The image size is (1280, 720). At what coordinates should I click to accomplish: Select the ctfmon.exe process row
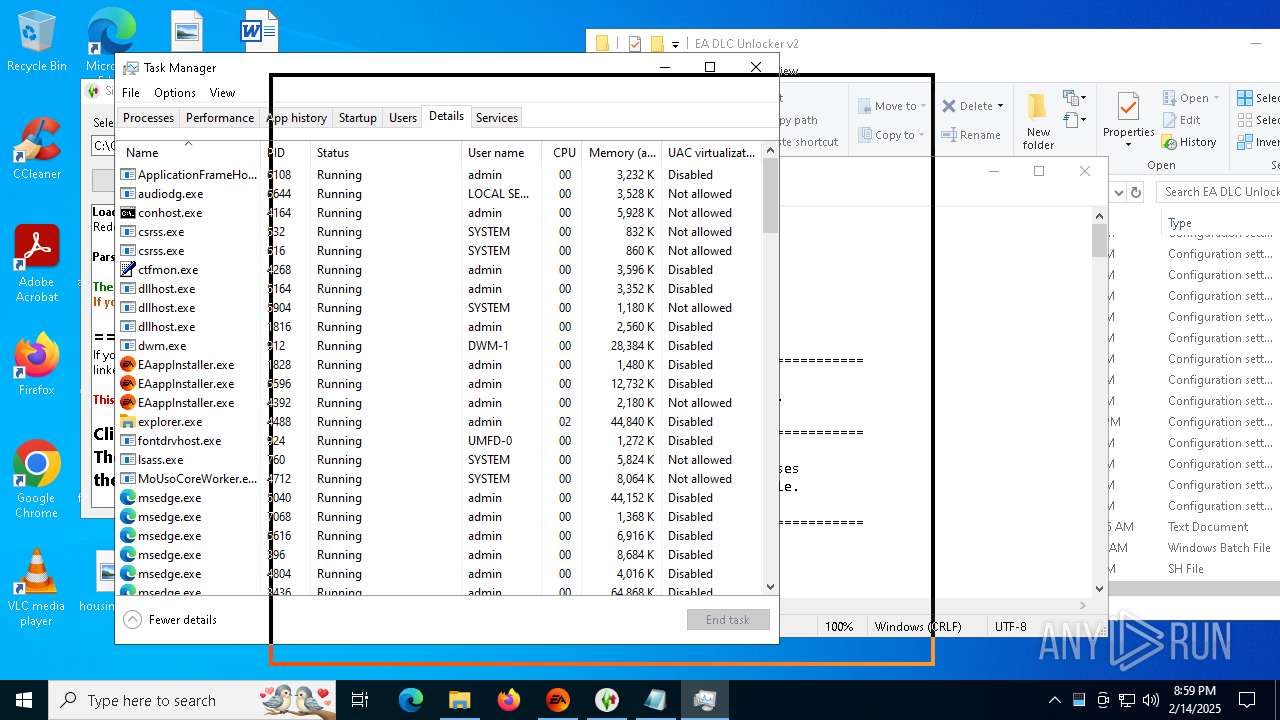point(439,270)
